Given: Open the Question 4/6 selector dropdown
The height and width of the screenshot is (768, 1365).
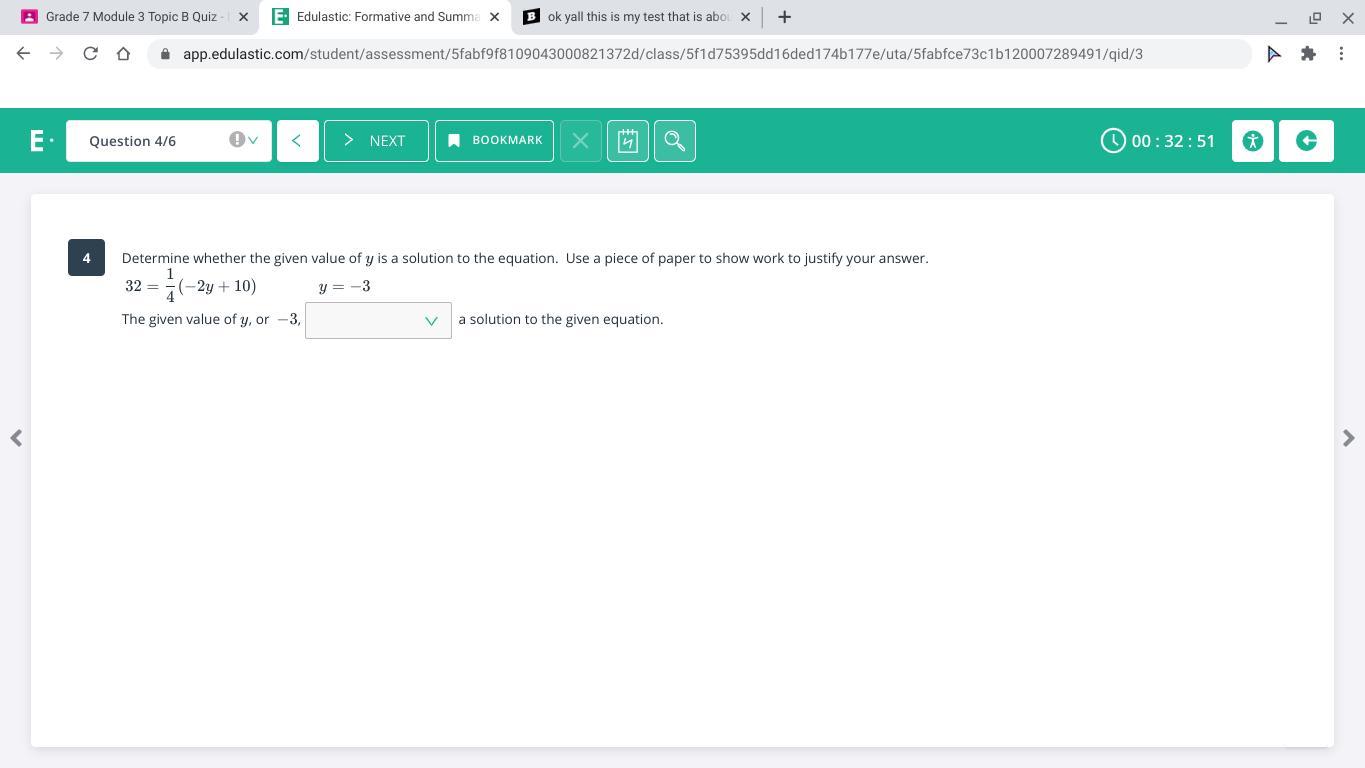Looking at the screenshot, I should [169, 141].
